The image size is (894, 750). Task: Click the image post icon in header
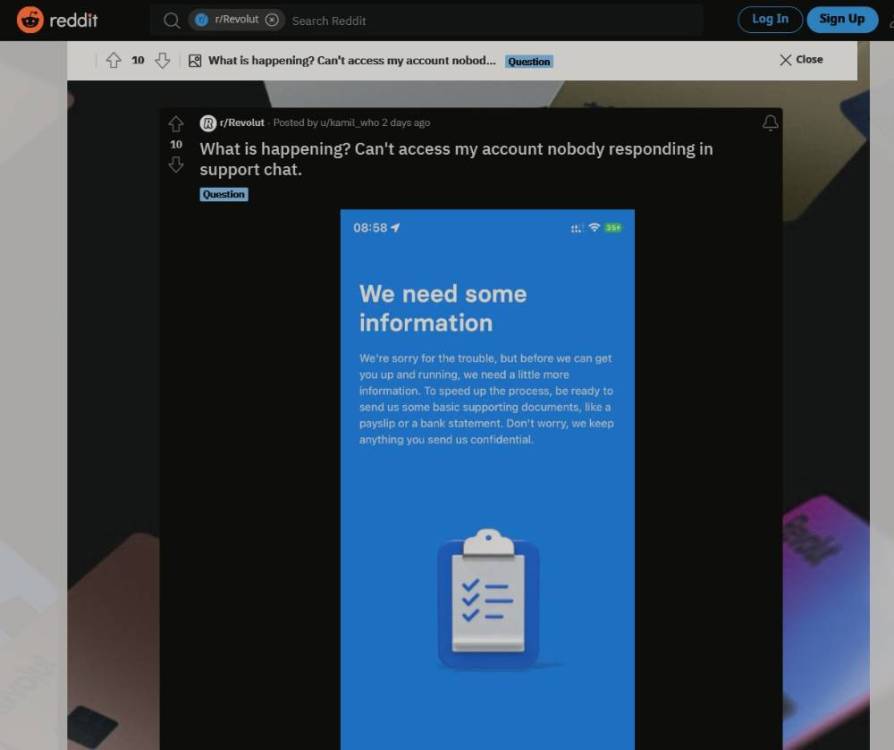tap(195, 60)
